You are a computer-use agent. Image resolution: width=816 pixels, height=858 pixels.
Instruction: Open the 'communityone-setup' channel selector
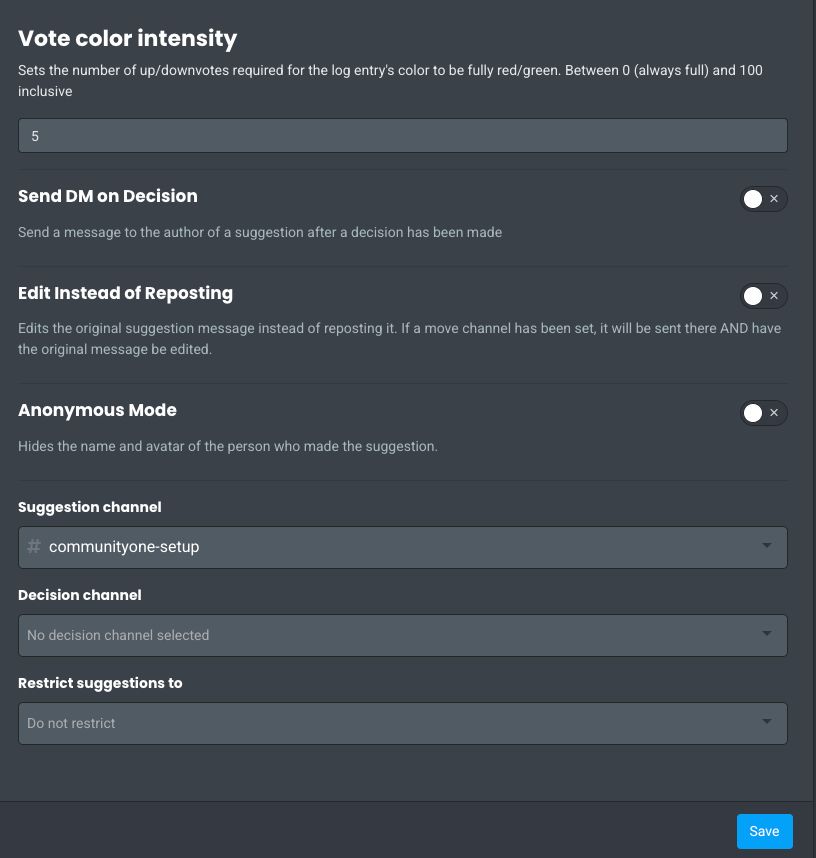point(402,547)
